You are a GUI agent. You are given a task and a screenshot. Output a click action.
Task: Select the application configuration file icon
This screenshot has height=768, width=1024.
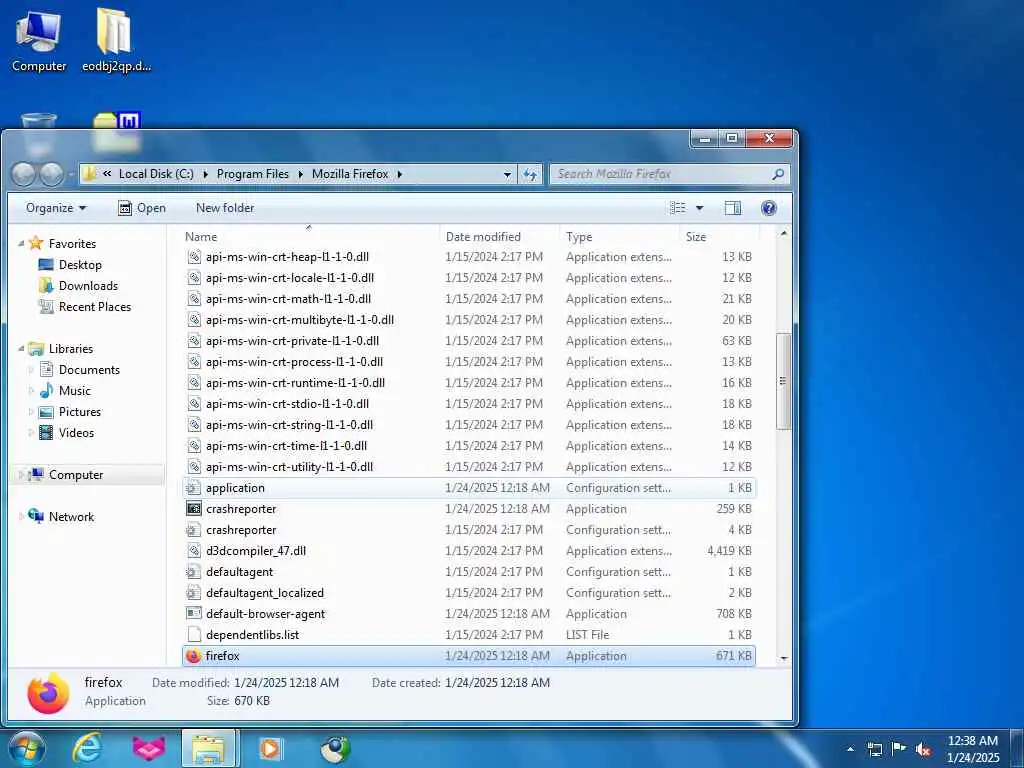pos(193,488)
